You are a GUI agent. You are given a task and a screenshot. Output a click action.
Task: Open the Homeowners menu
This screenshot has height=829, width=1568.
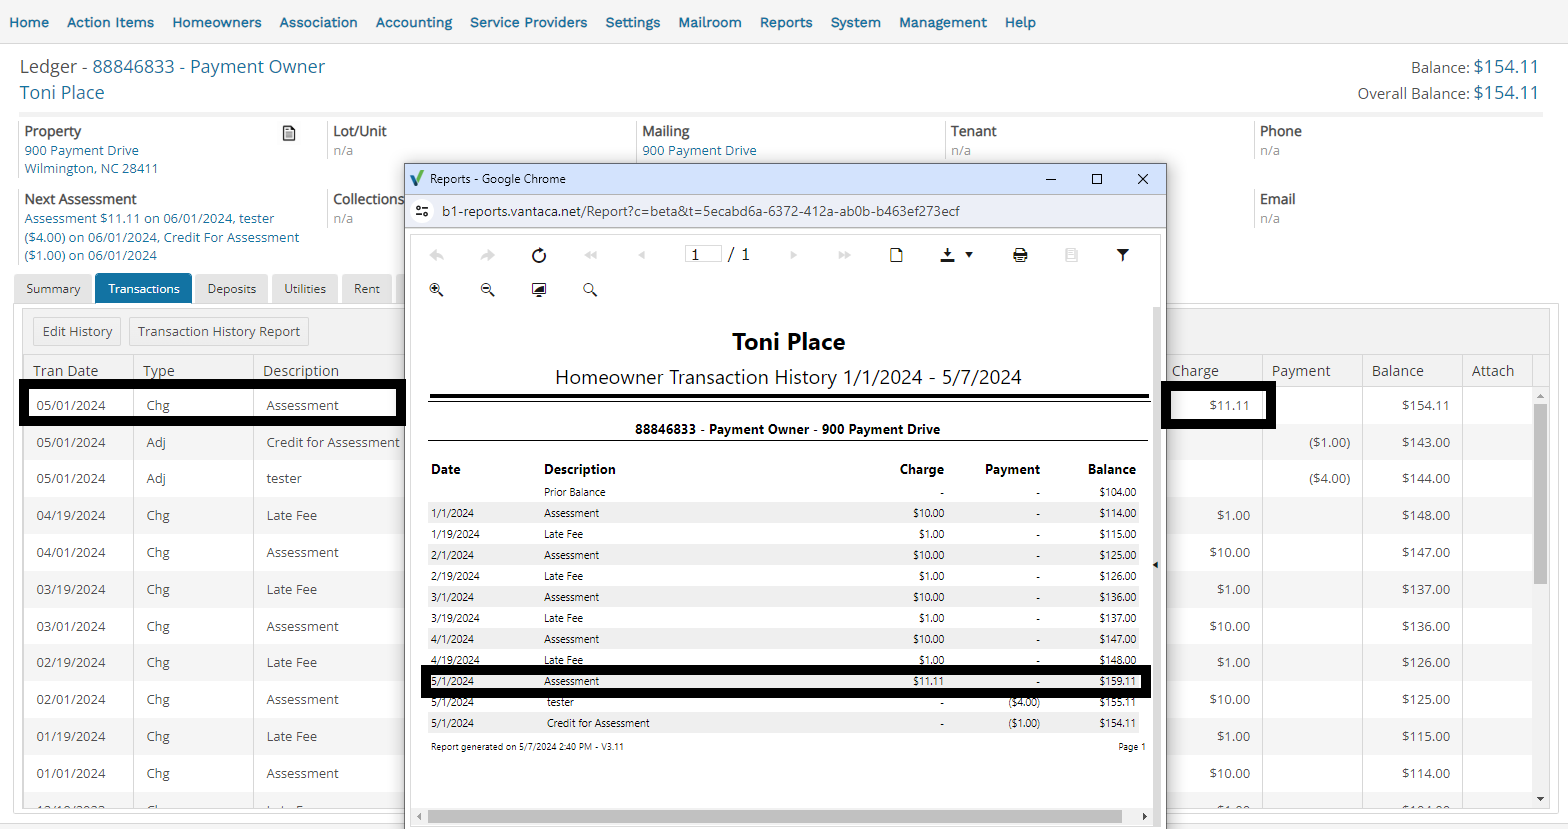point(217,22)
